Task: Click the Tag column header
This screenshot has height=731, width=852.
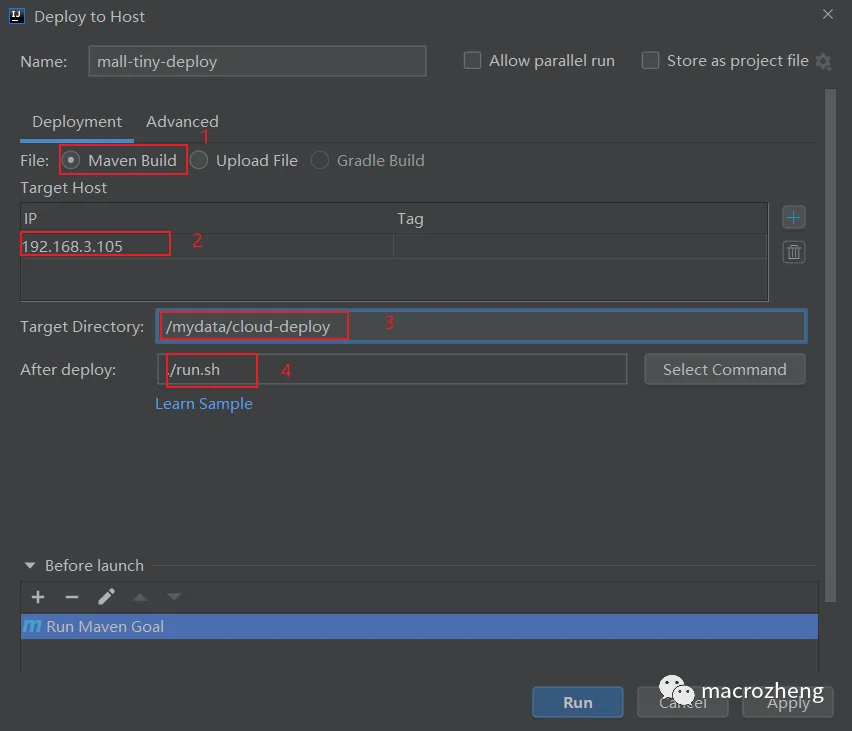Action: (580, 218)
